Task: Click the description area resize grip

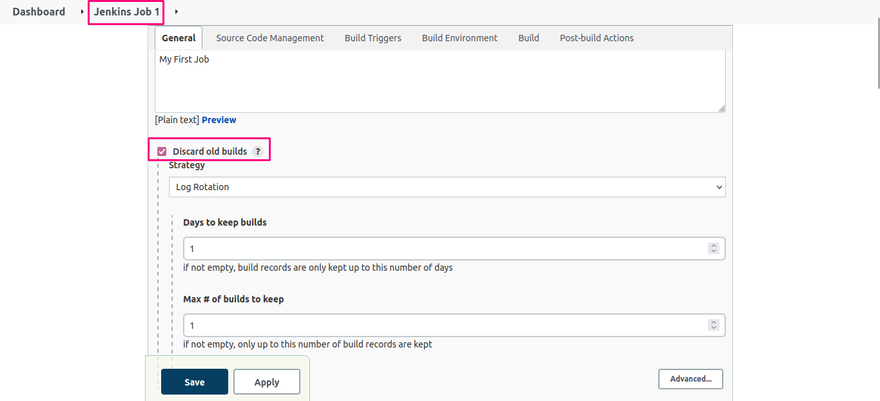Action: click(x=721, y=109)
